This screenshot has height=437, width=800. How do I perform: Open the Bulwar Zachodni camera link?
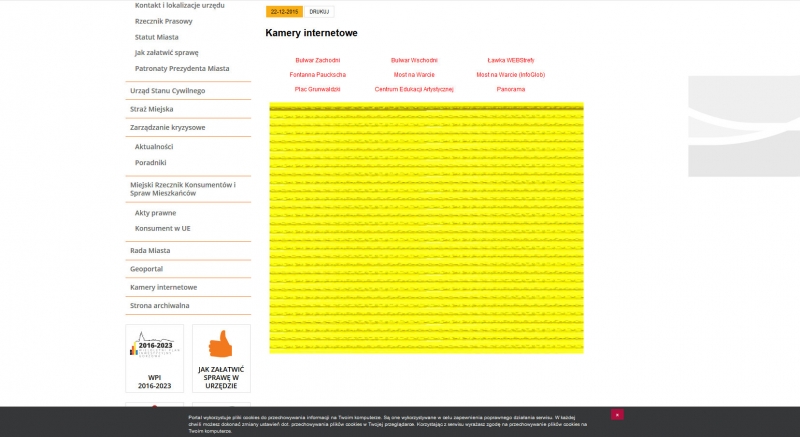[x=317, y=60]
